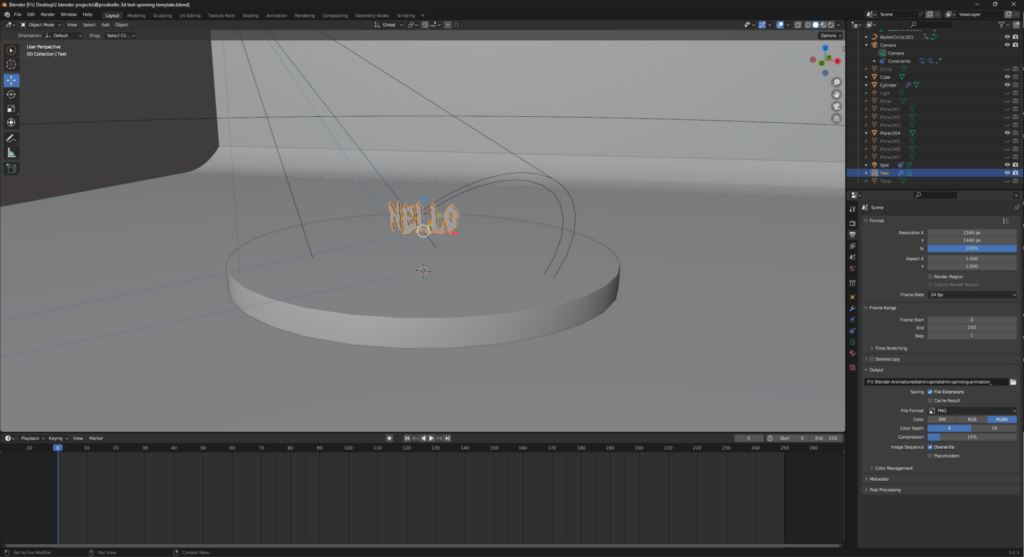Jump to the timeline start frame button
The image size is (1024, 557).
(x=407, y=438)
